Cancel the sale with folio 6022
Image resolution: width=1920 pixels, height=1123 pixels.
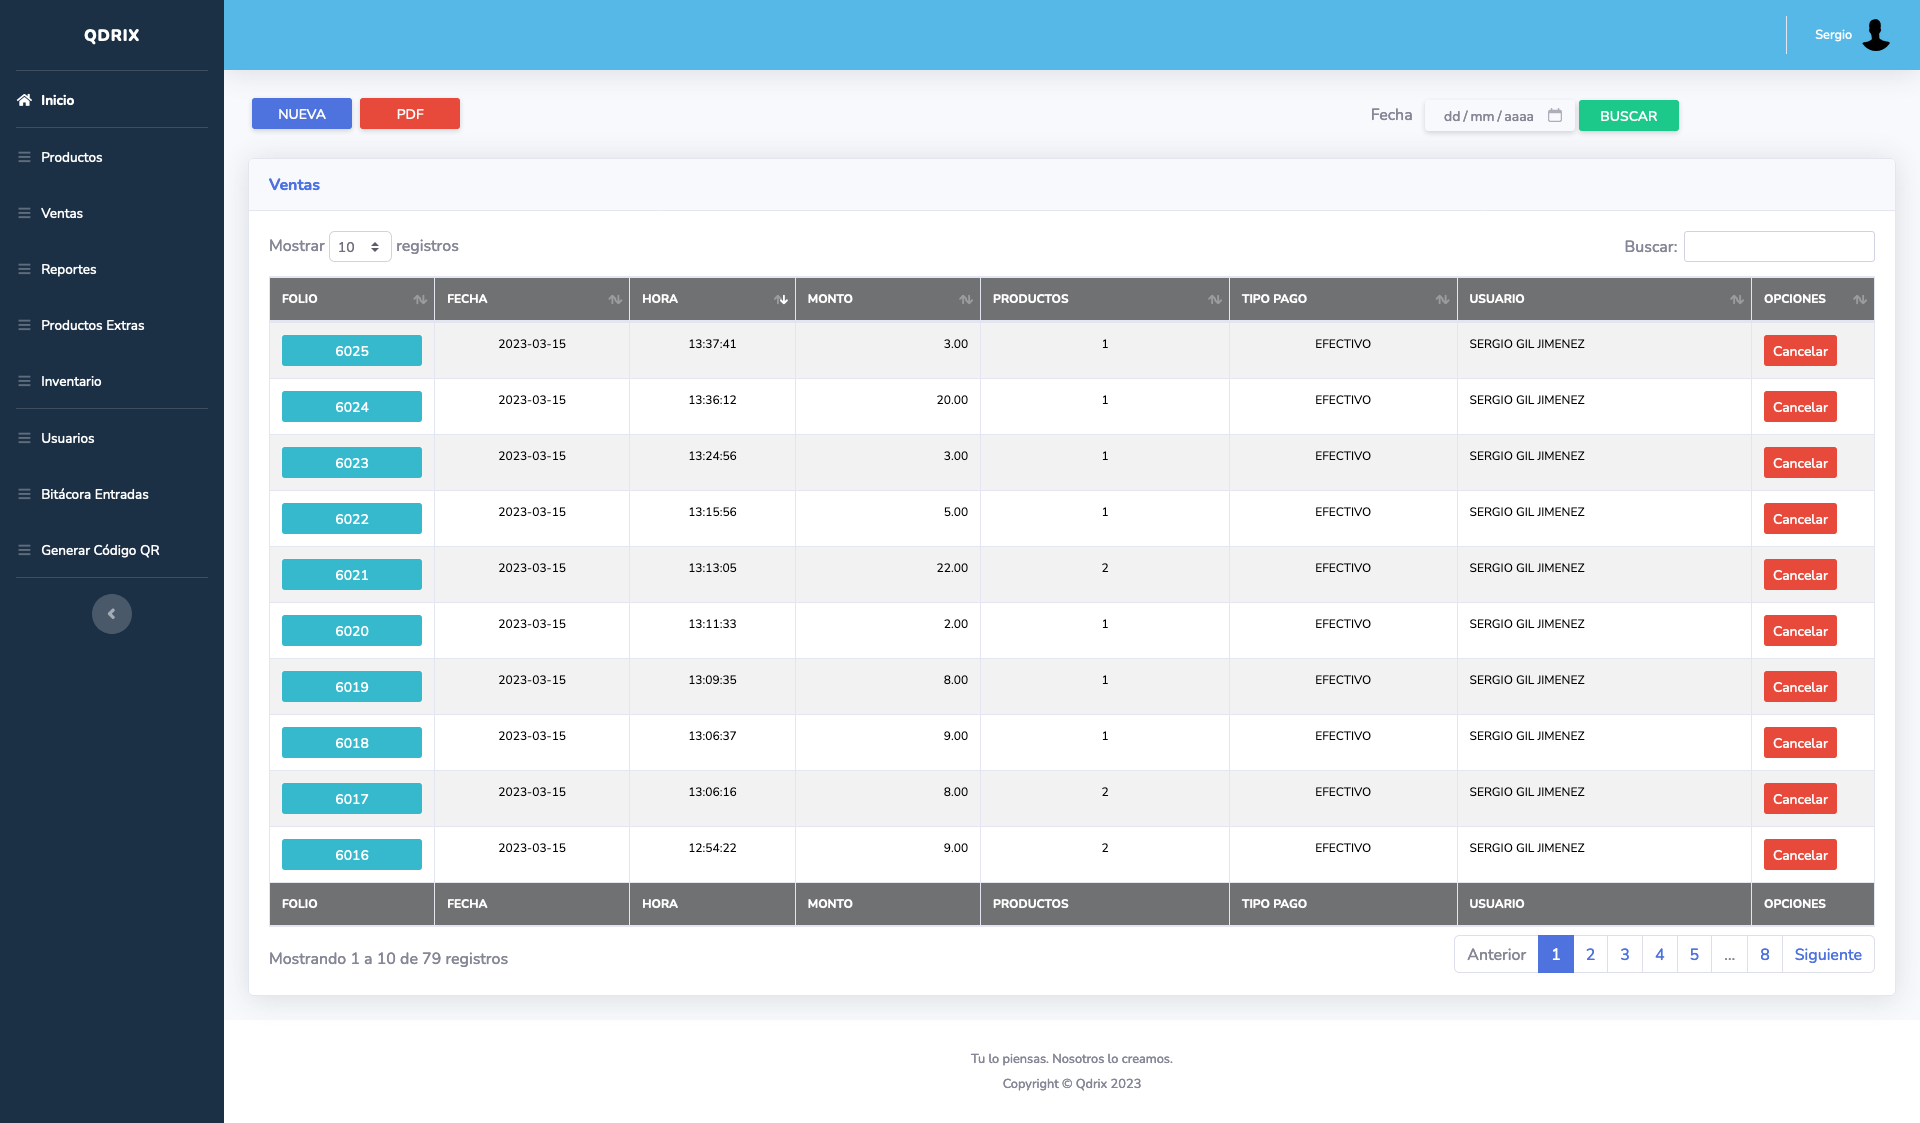click(1800, 519)
